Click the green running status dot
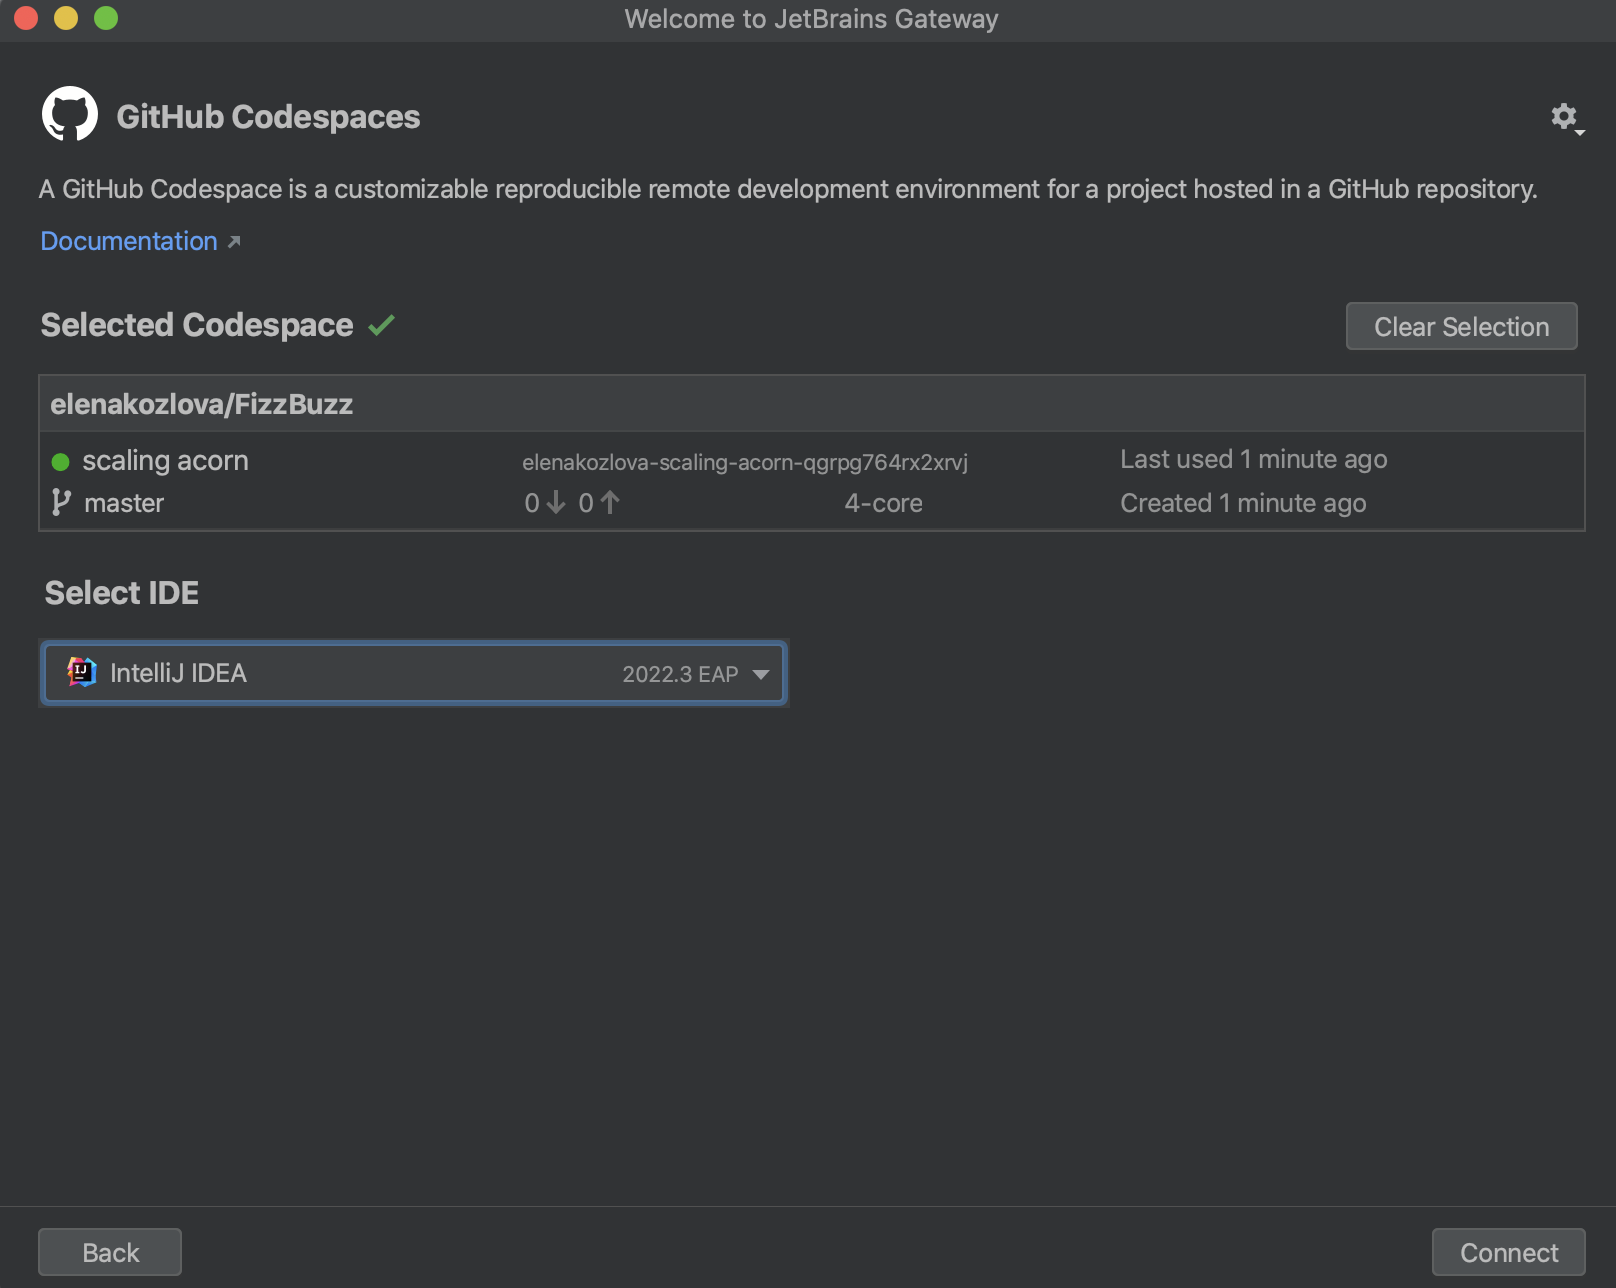1616x1288 pixels. (60, 461)
